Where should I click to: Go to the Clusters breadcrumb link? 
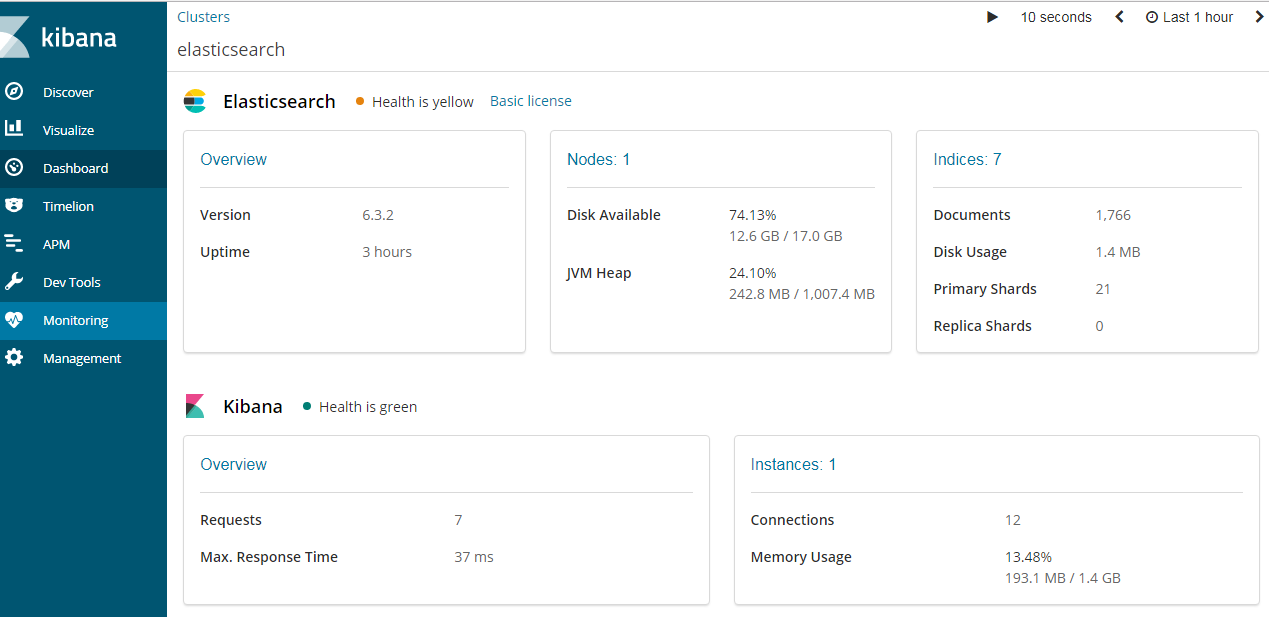coord(203,17)
